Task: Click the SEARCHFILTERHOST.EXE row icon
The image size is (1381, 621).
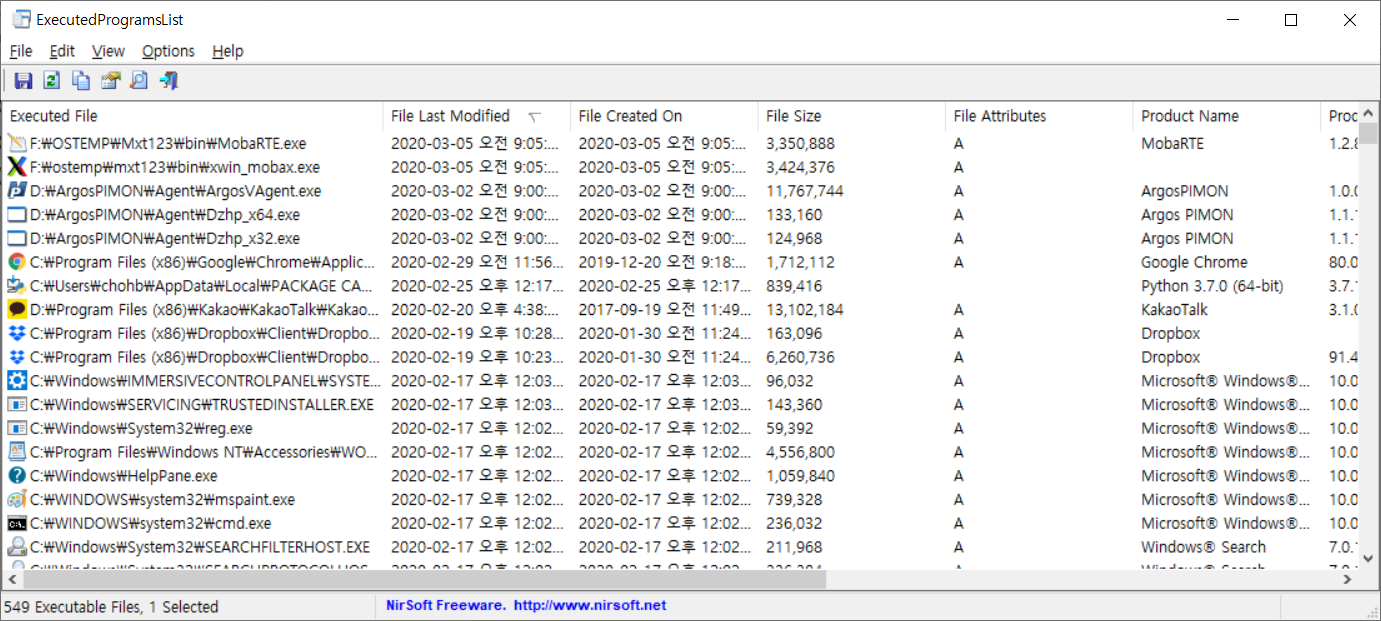Action: [x=17, y=547]
